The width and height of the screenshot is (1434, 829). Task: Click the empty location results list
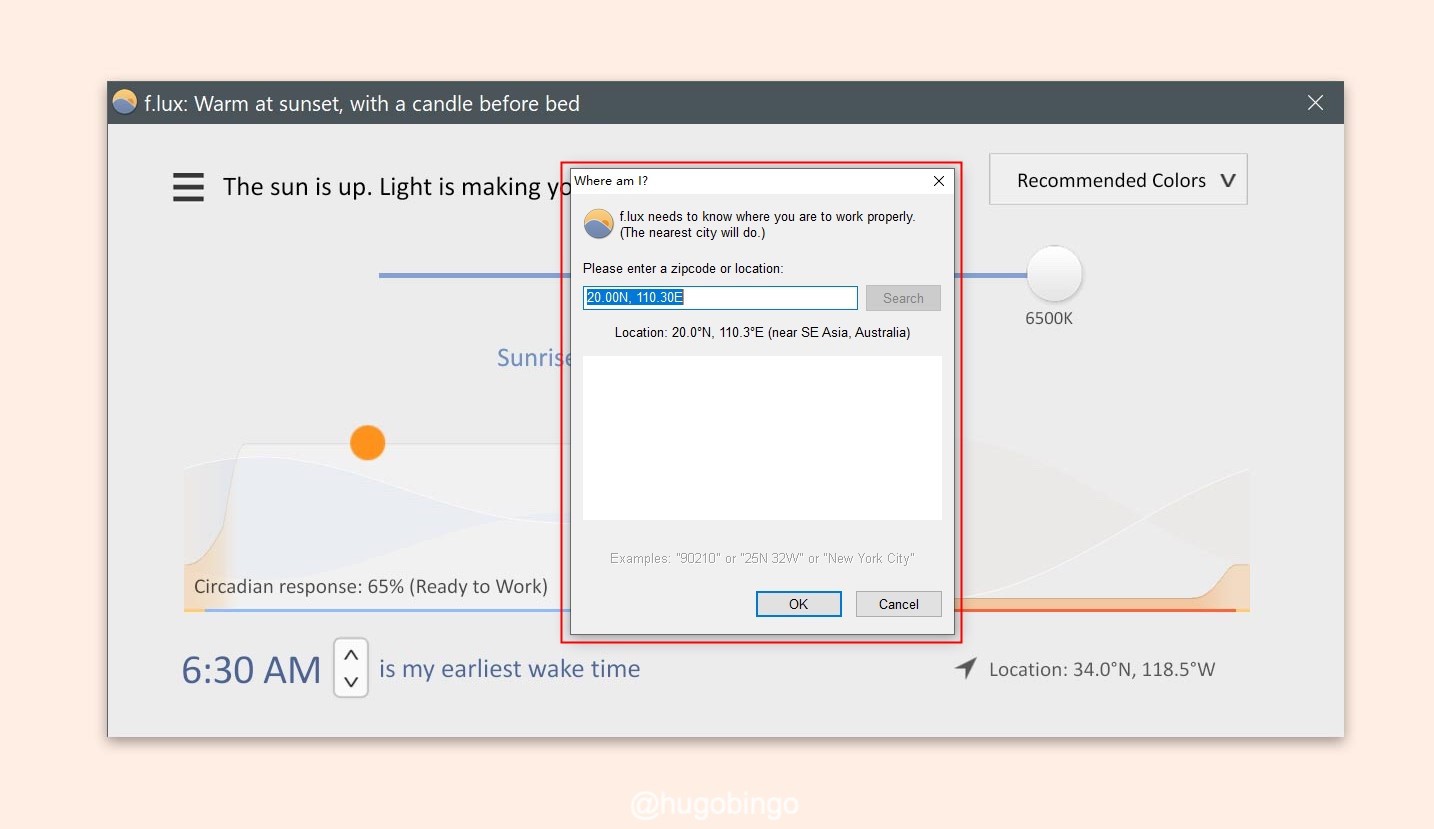(x=762, y=438)
